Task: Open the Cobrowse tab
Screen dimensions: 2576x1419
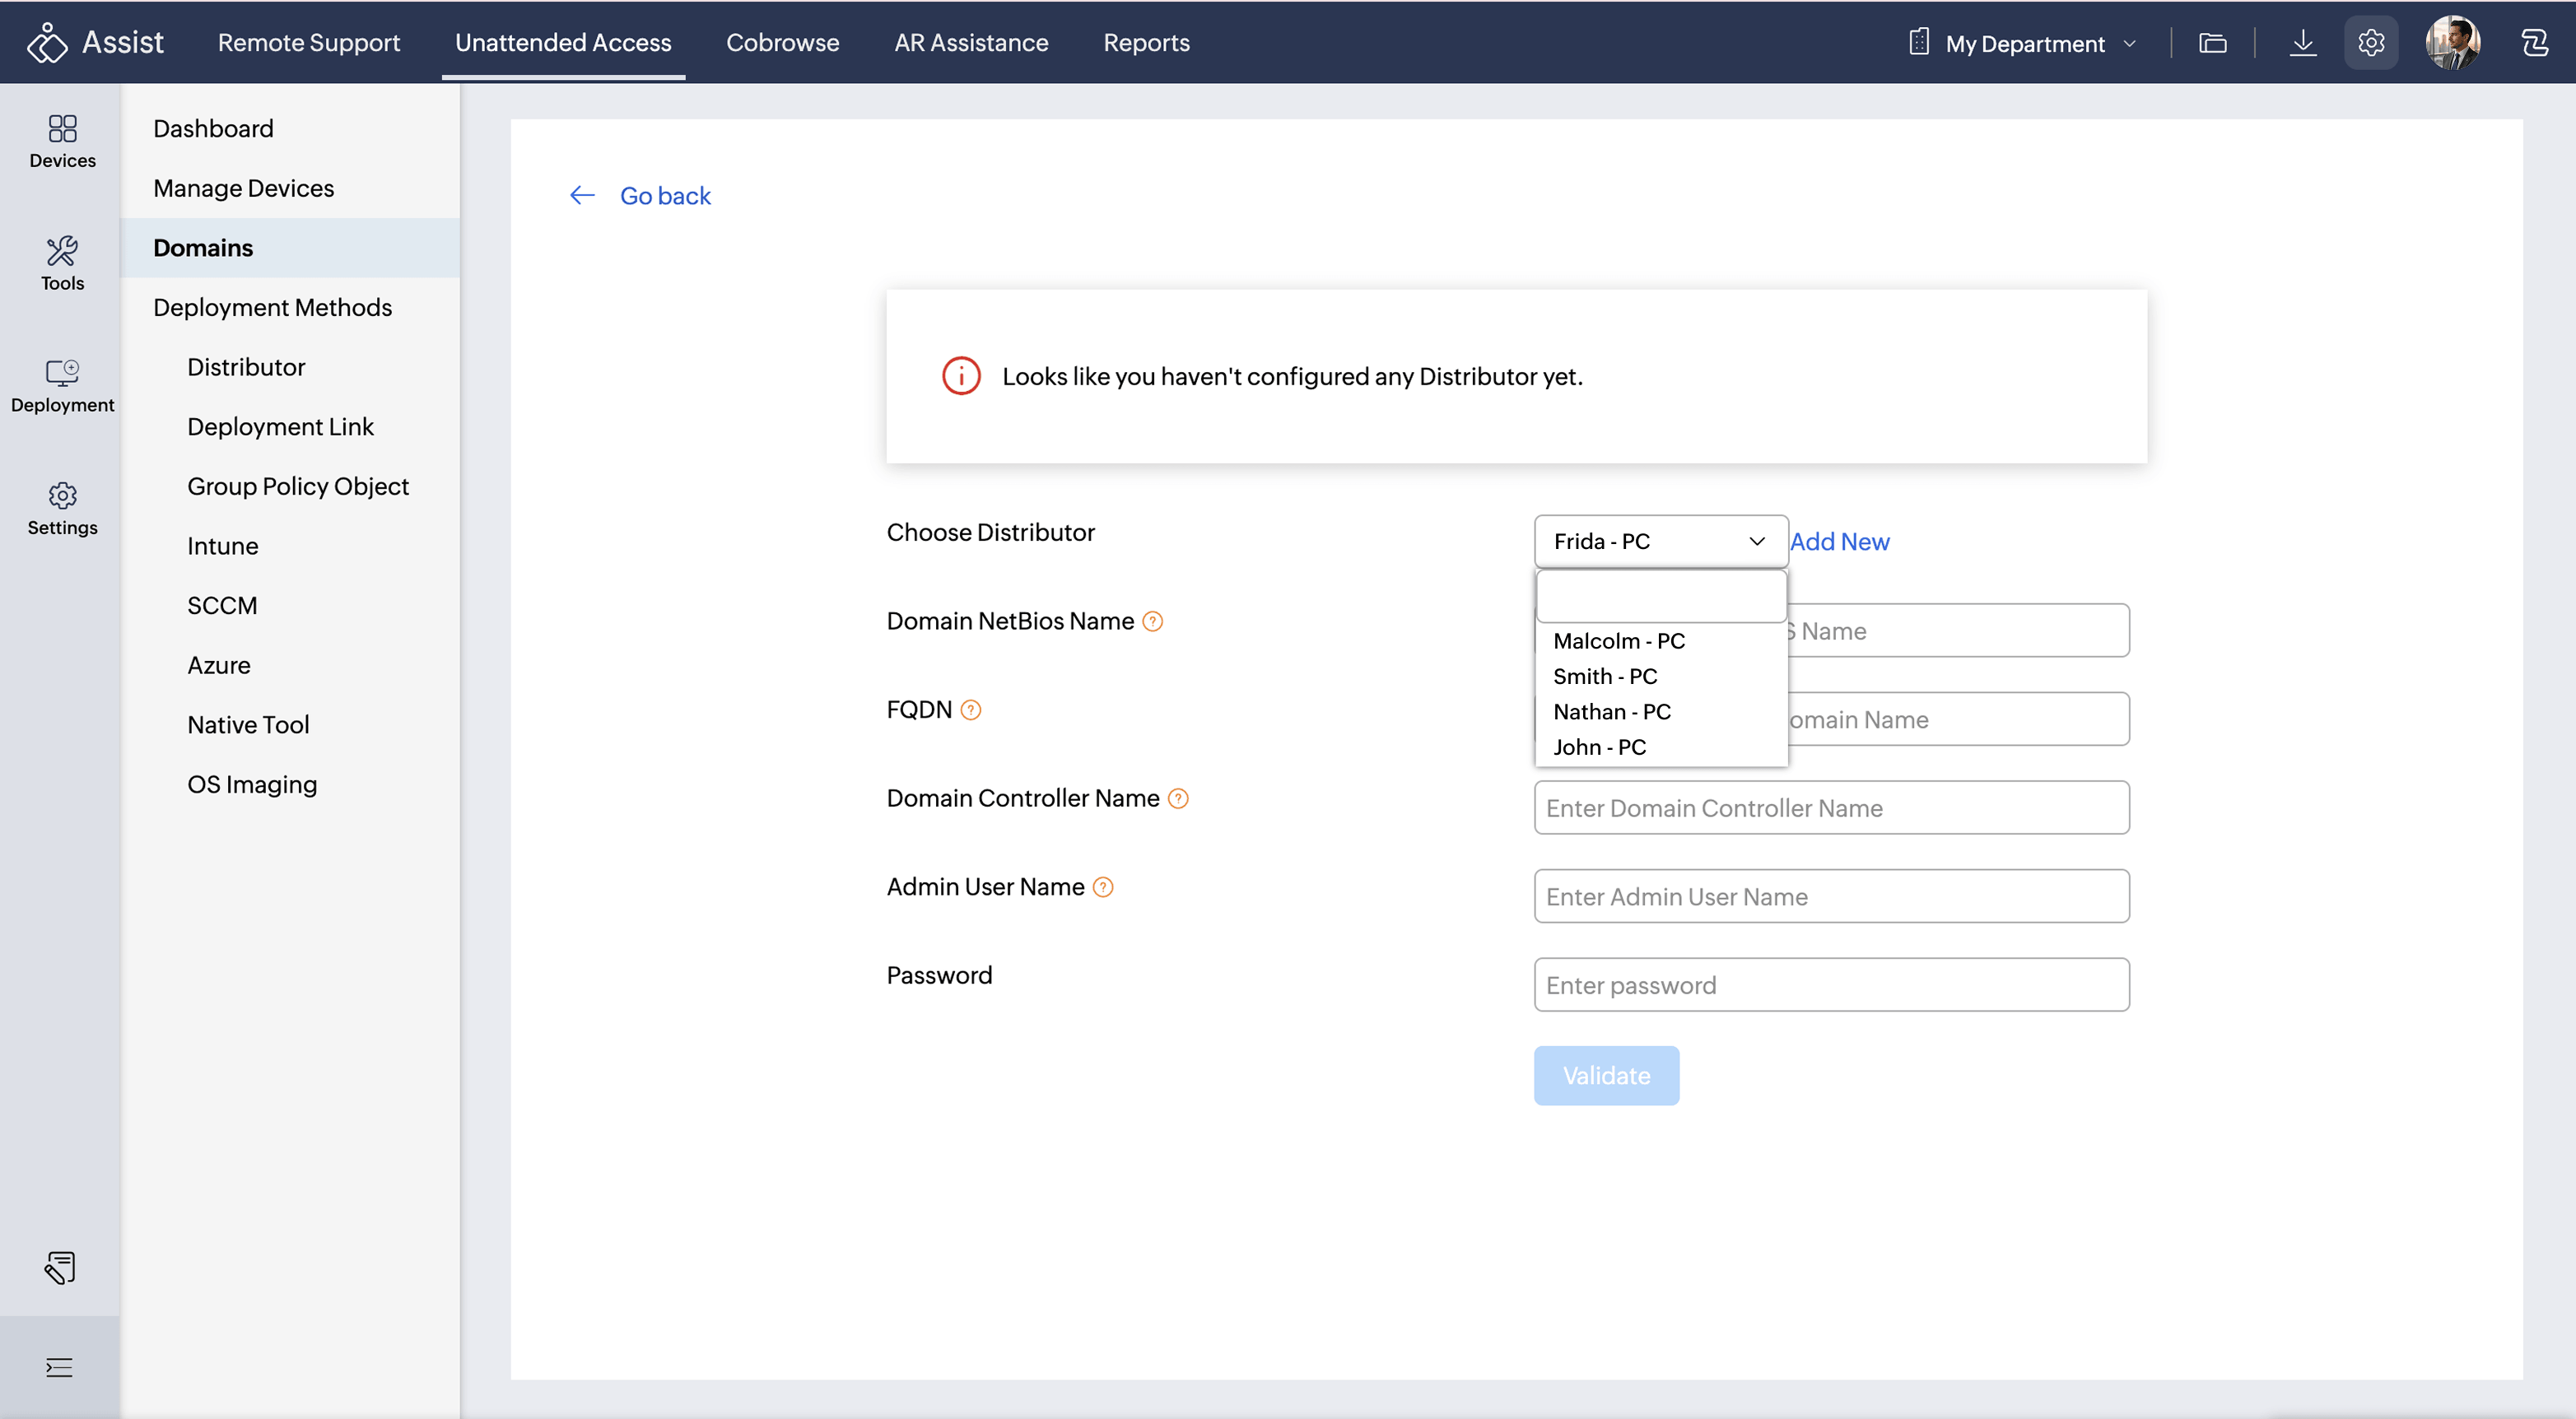Action: coord(782,43)
